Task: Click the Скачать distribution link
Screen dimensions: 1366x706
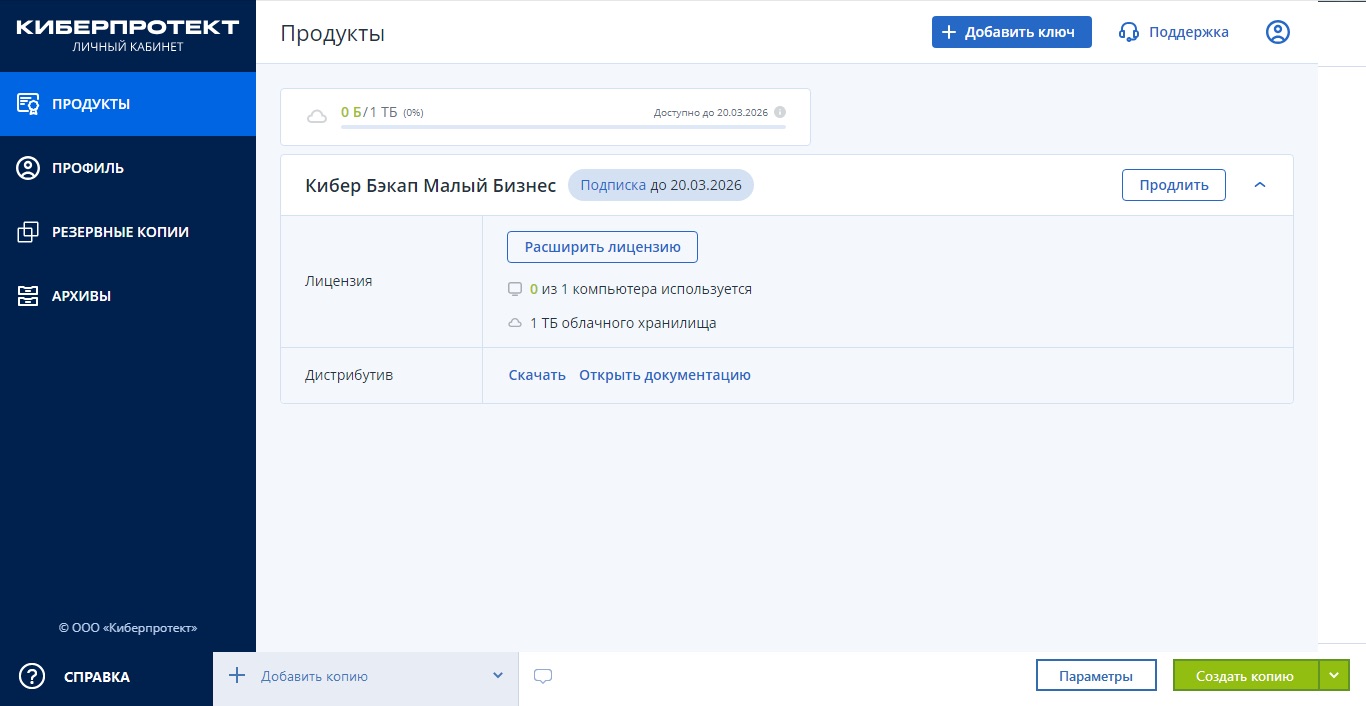Action: (x=537, y=375)
